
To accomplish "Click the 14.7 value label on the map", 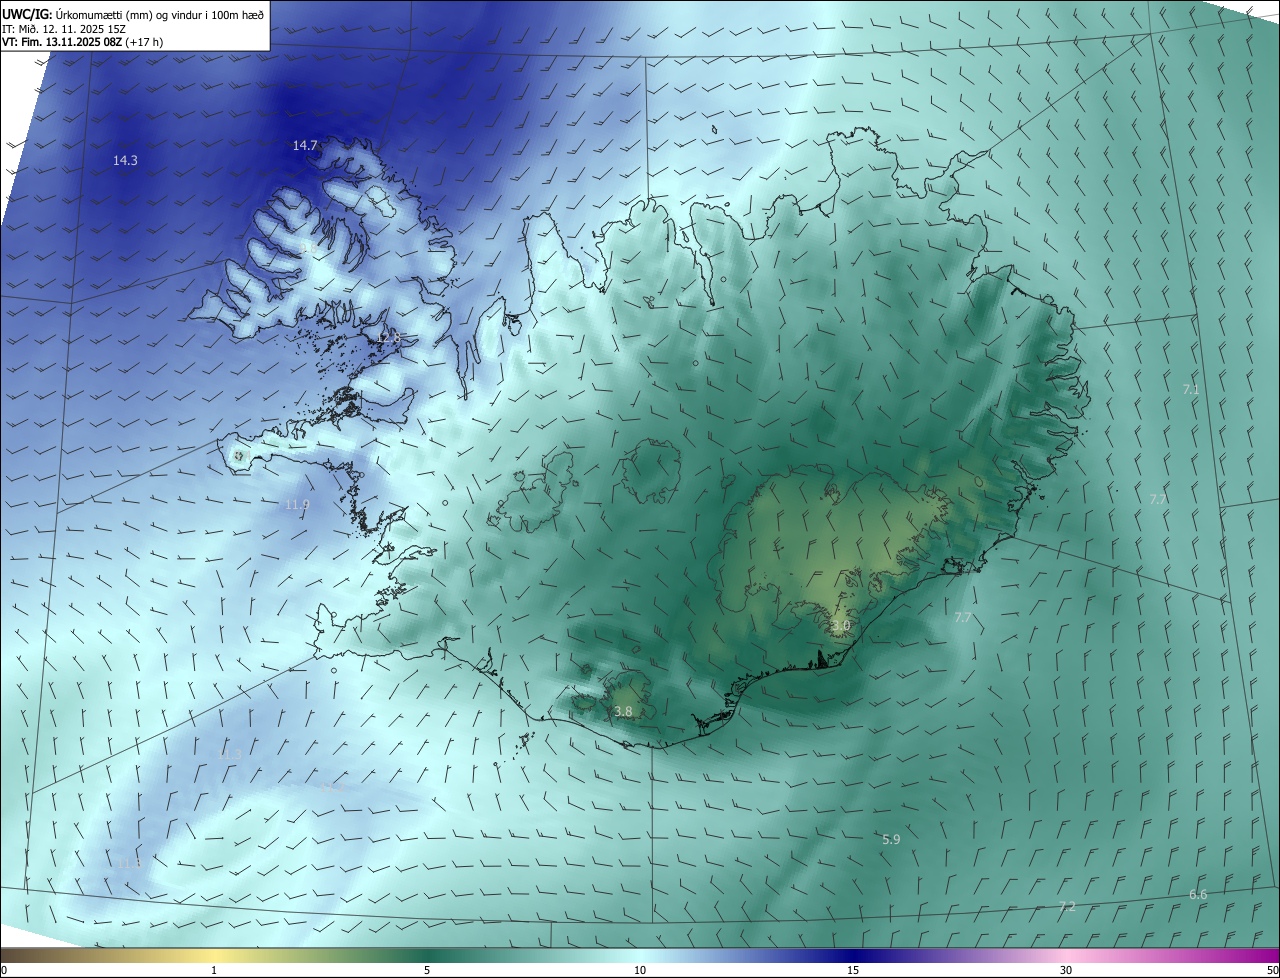I will click(x=305, y=145).
